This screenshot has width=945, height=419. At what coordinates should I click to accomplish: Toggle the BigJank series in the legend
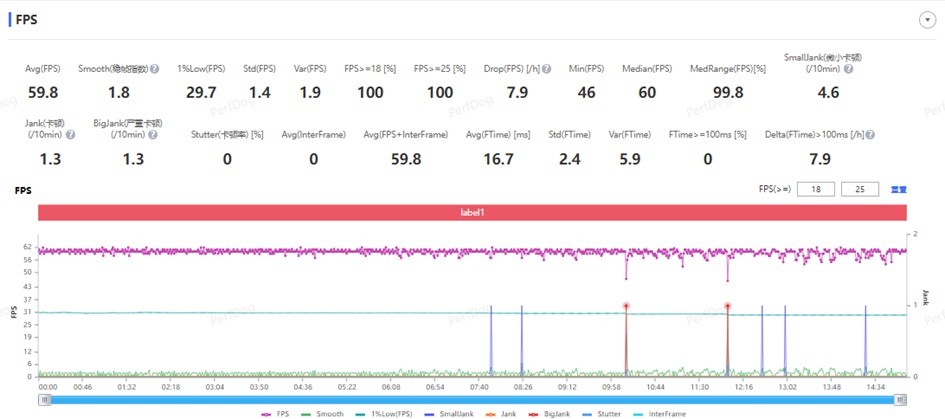[548, 414]
